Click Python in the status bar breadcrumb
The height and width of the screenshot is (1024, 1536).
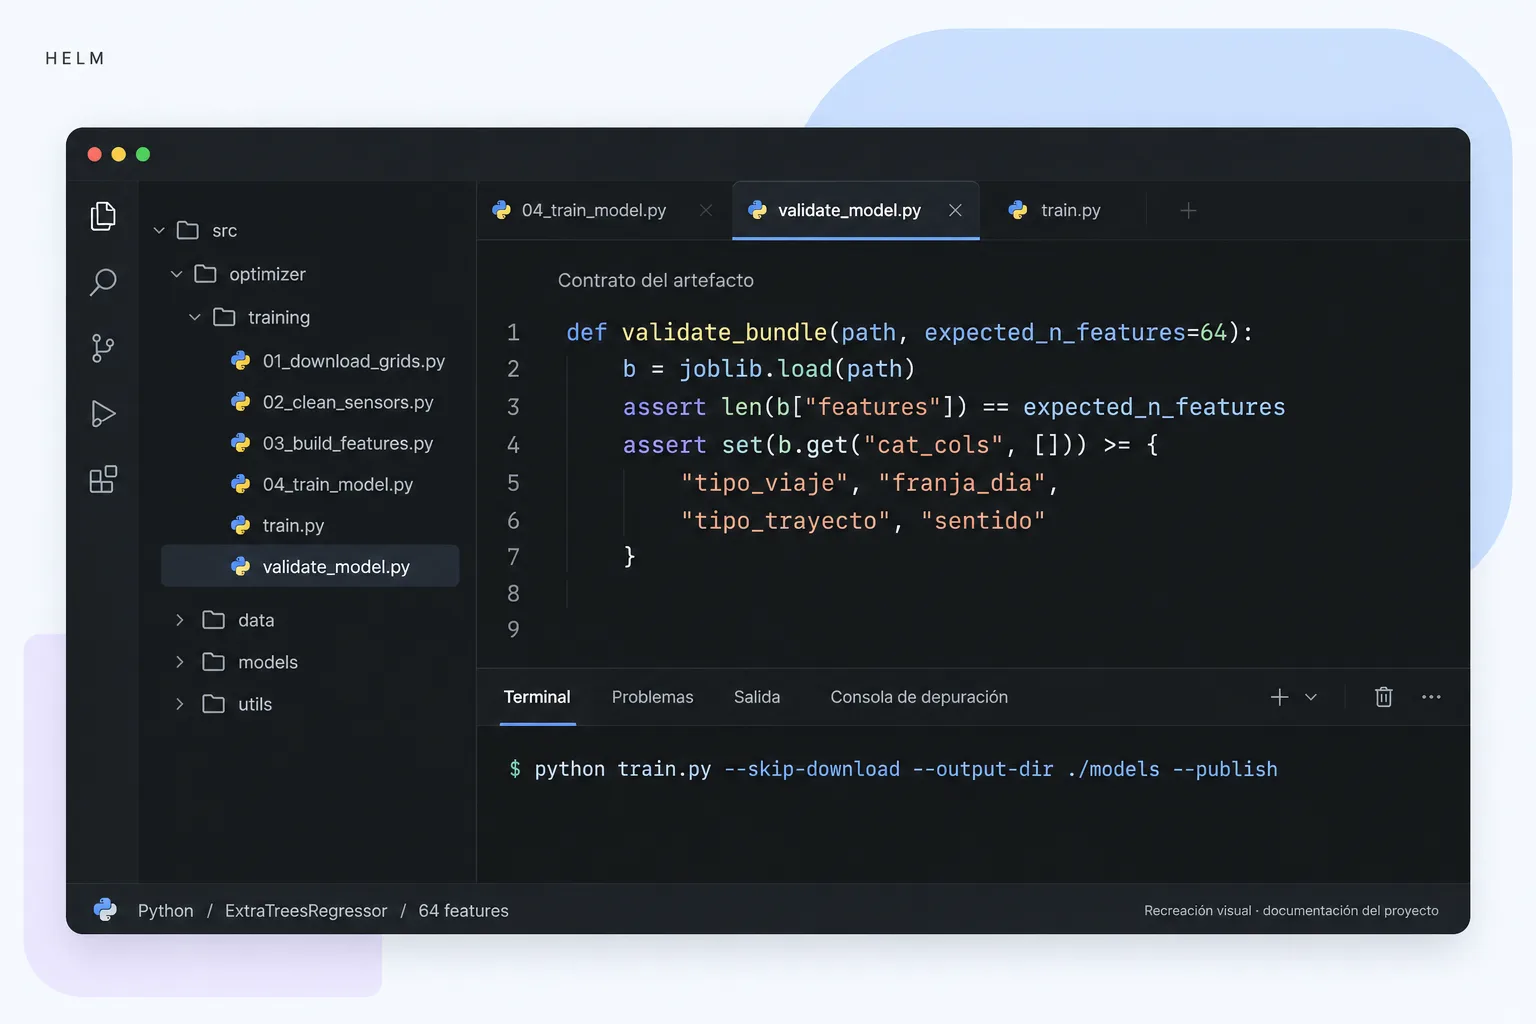166,911
